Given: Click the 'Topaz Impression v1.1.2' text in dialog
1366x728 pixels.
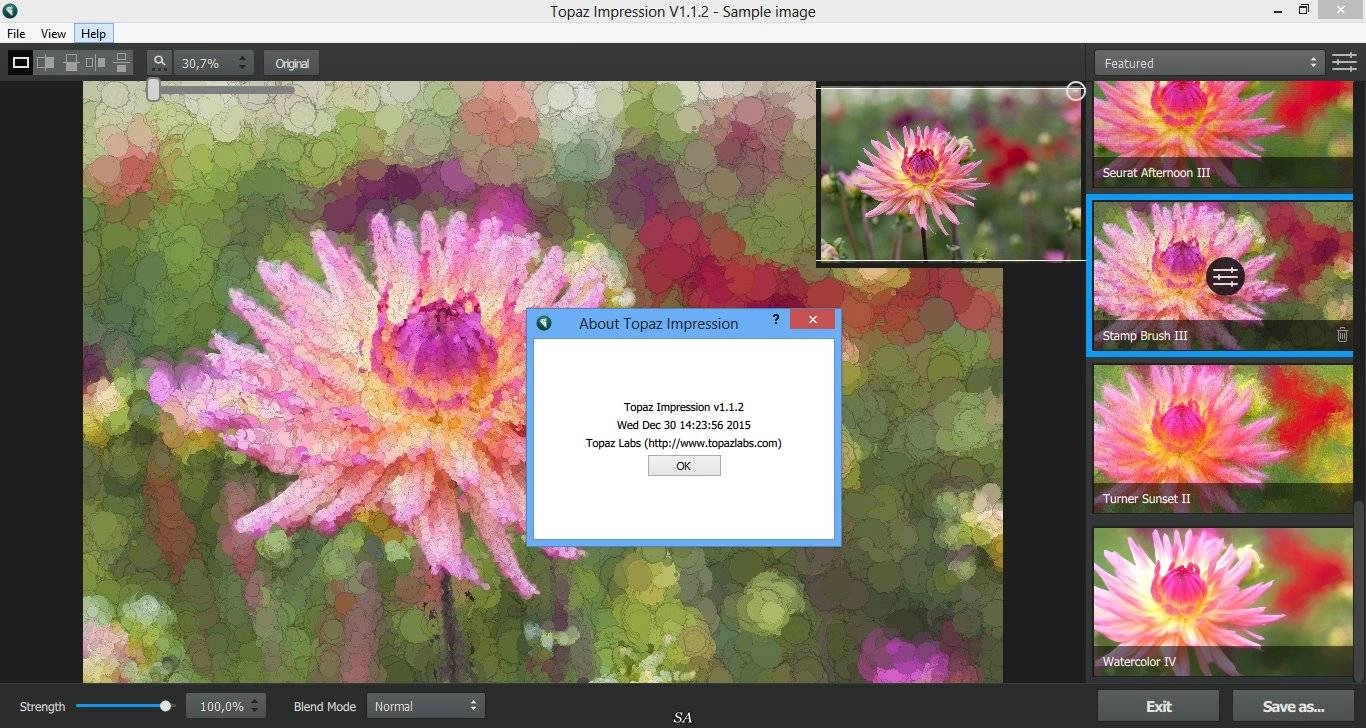Looking at the screenshot, I should click(684, 407).
